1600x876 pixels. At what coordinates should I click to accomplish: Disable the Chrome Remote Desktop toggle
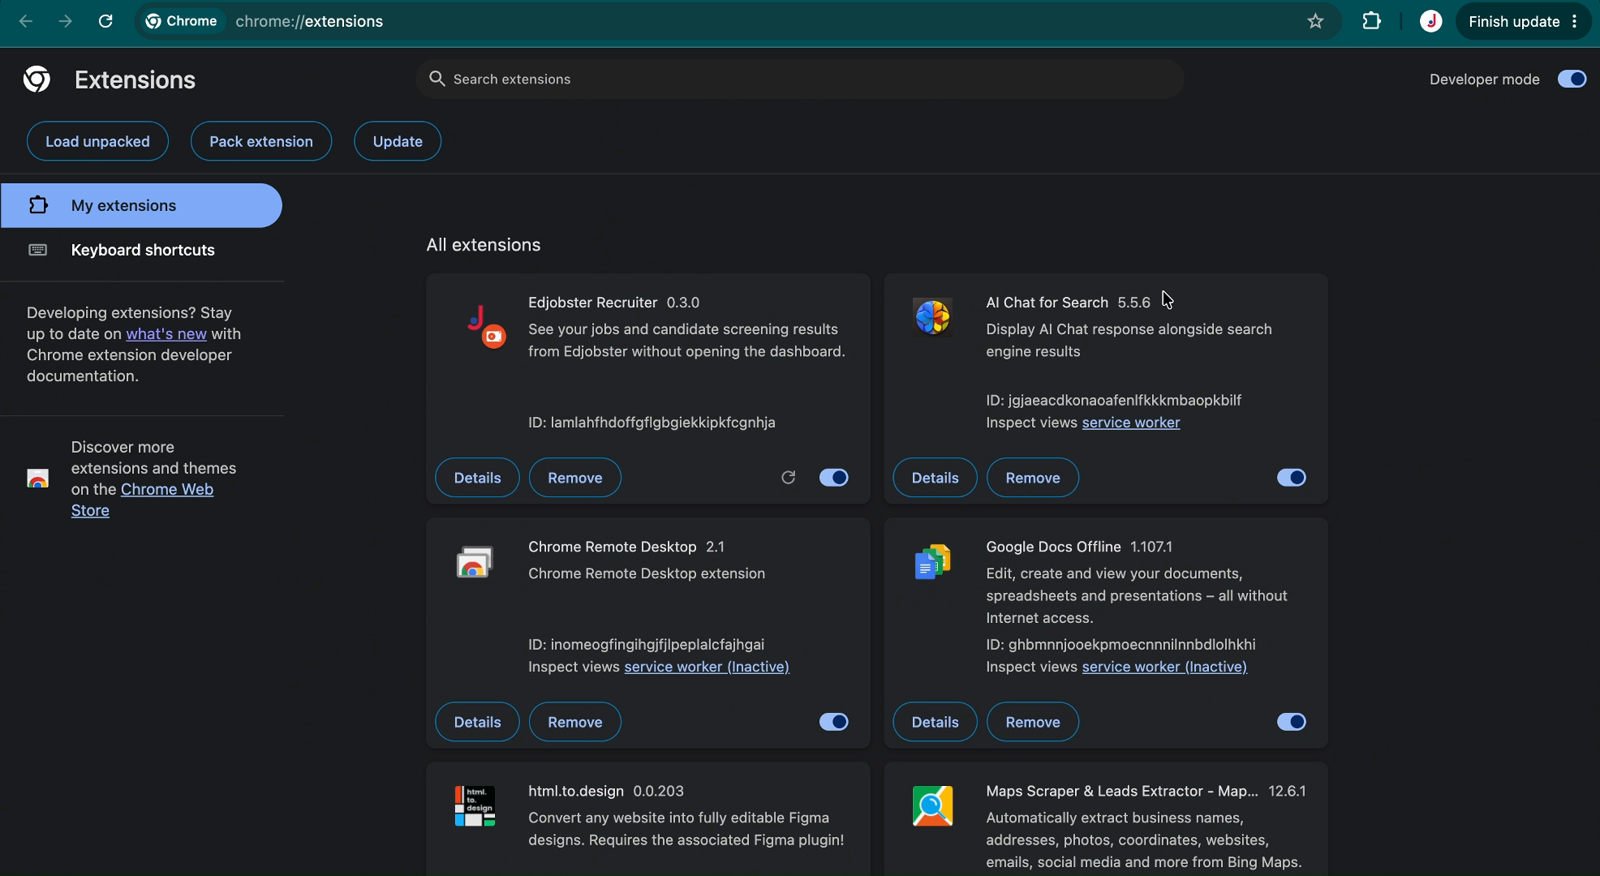pos(834,722)
